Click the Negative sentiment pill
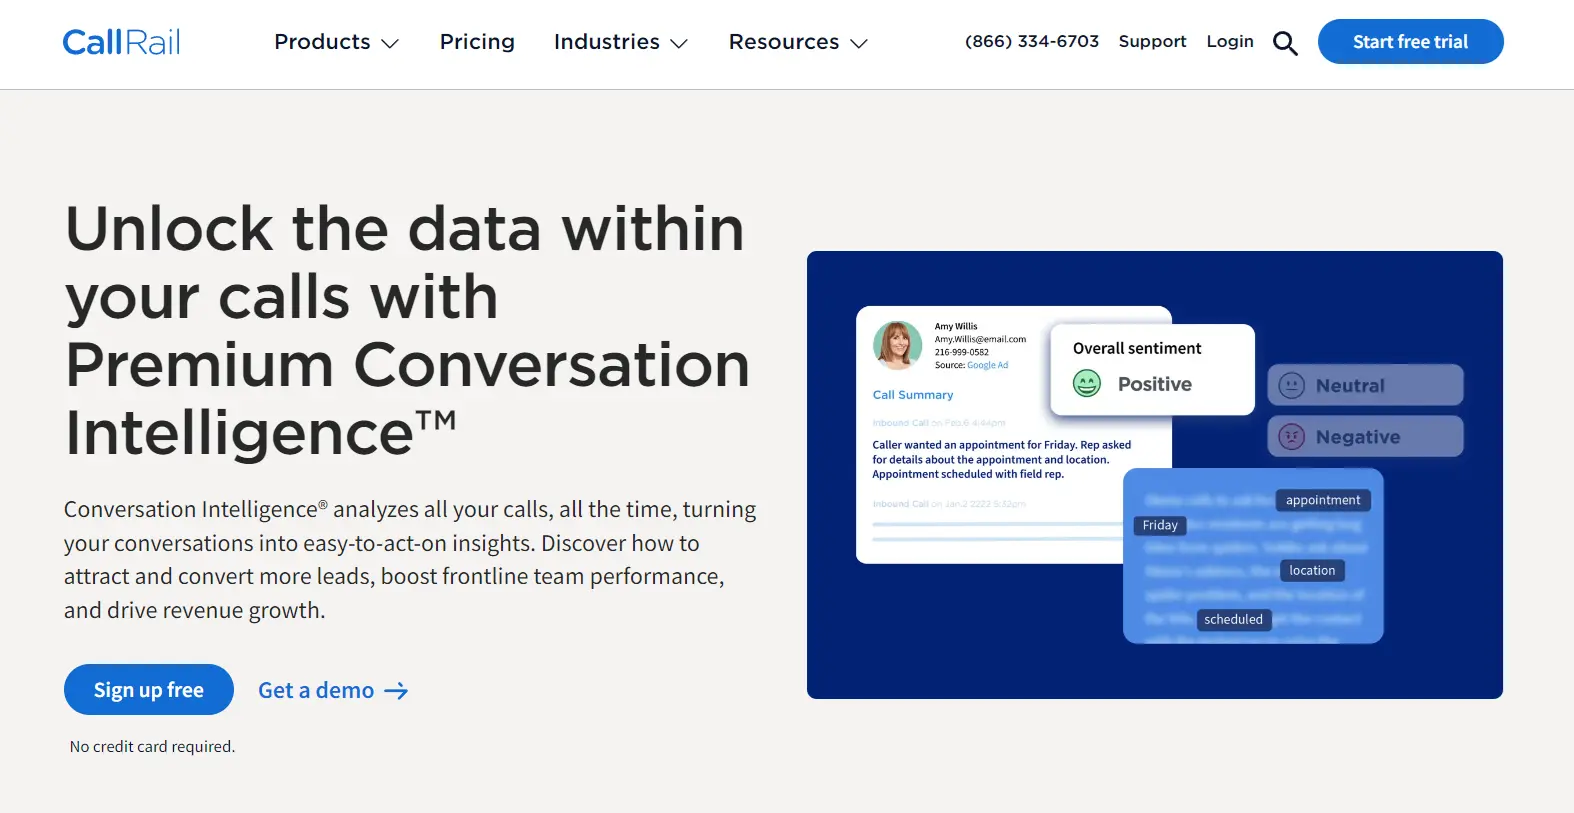 point(1365,436)
